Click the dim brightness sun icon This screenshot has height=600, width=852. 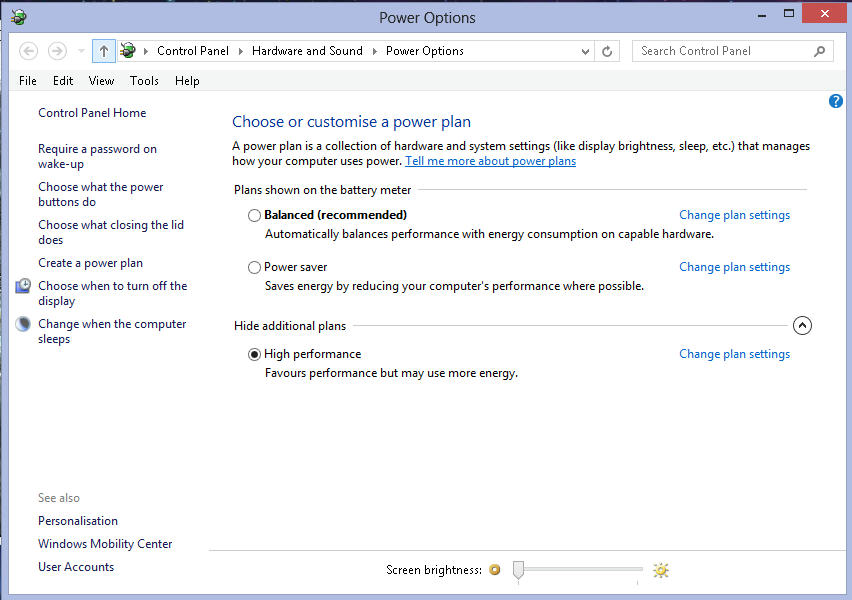[x=494, y=570]
